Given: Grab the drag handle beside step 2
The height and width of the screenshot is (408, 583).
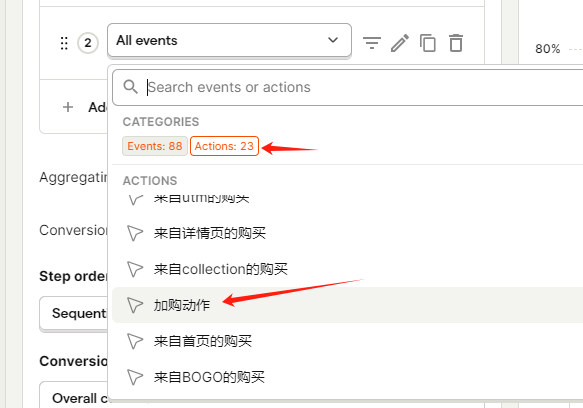Looking at the screenshot, I should [64, 43].
